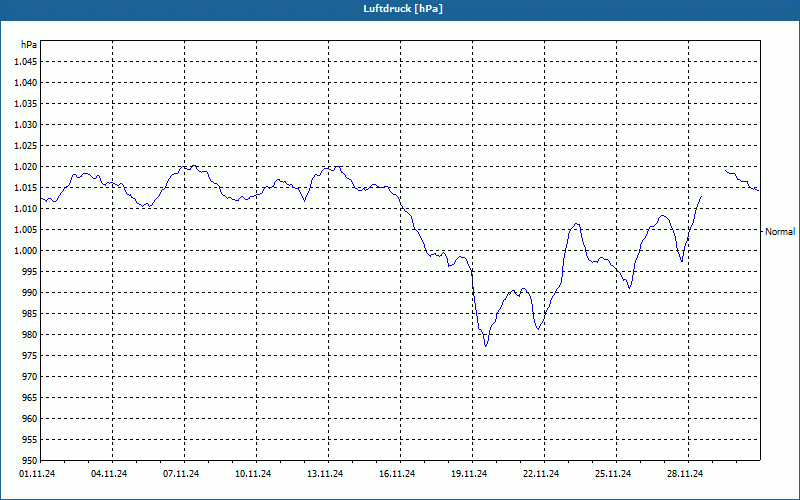The image size is (800, 500).
Task: Click the Normal pressure marker label
Action: [x=780, y=232]
